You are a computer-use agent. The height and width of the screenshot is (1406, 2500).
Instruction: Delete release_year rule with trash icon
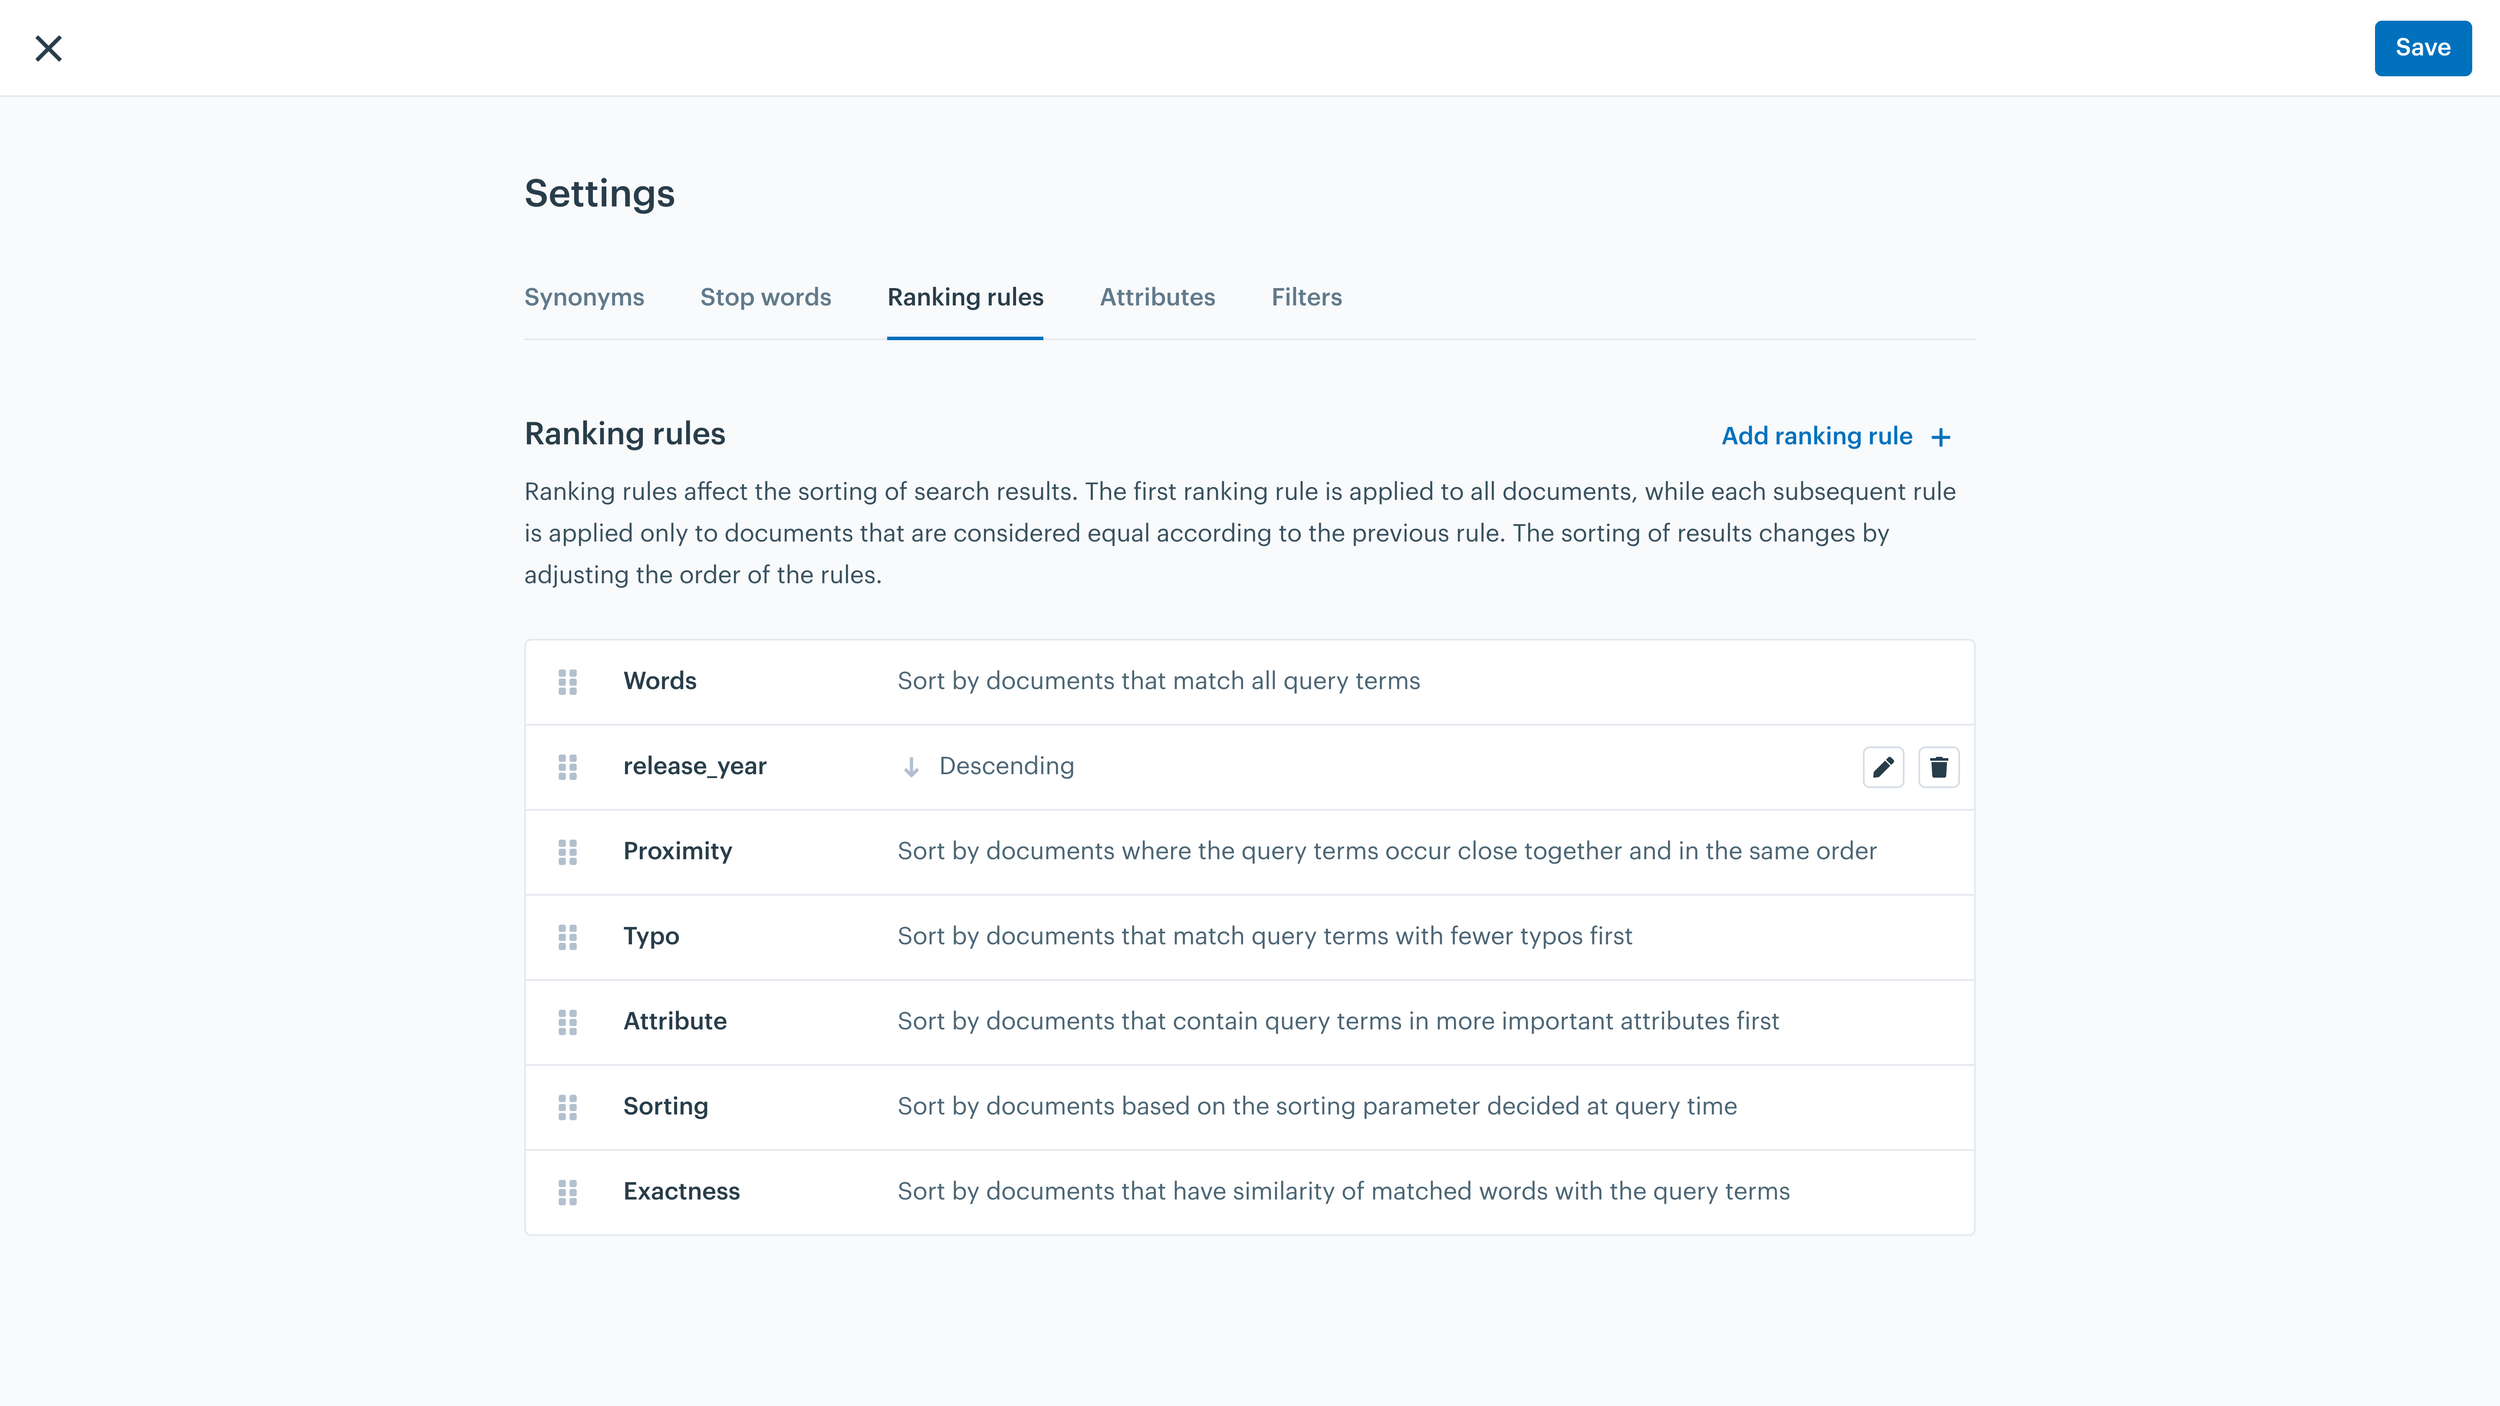pyautogui.click(x=1938, y=767)
